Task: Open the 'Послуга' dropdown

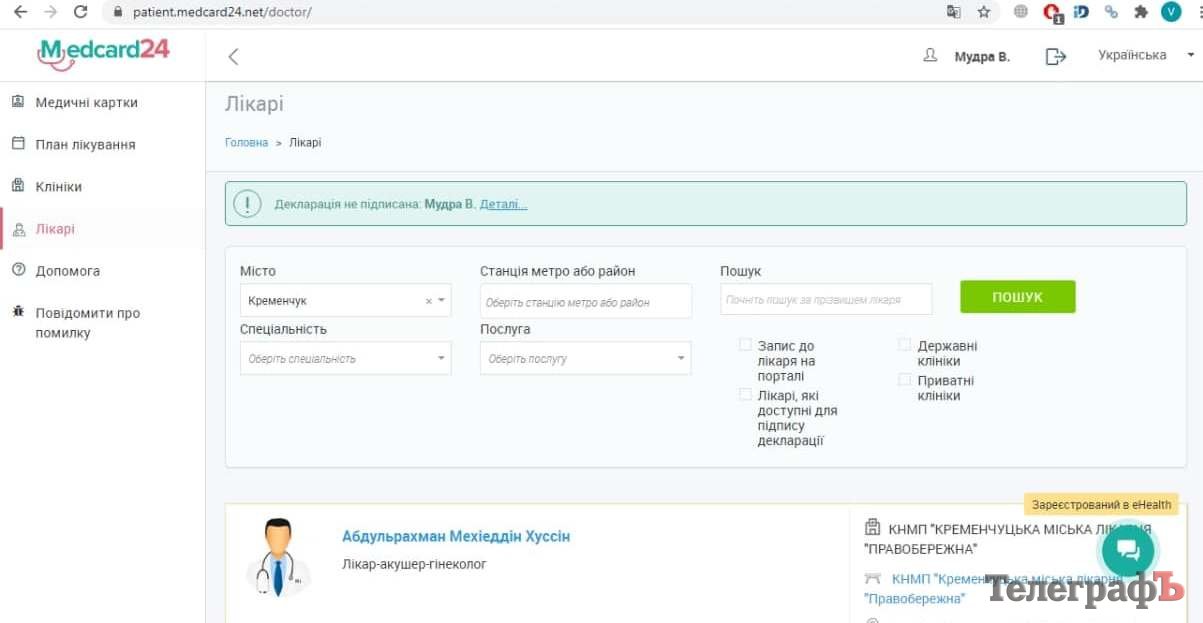Action: point(585,358)
